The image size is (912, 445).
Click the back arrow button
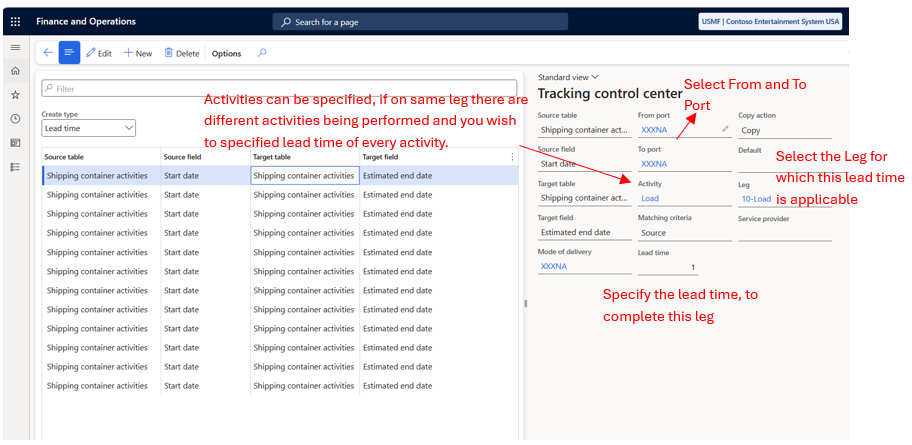pos(48,53)
